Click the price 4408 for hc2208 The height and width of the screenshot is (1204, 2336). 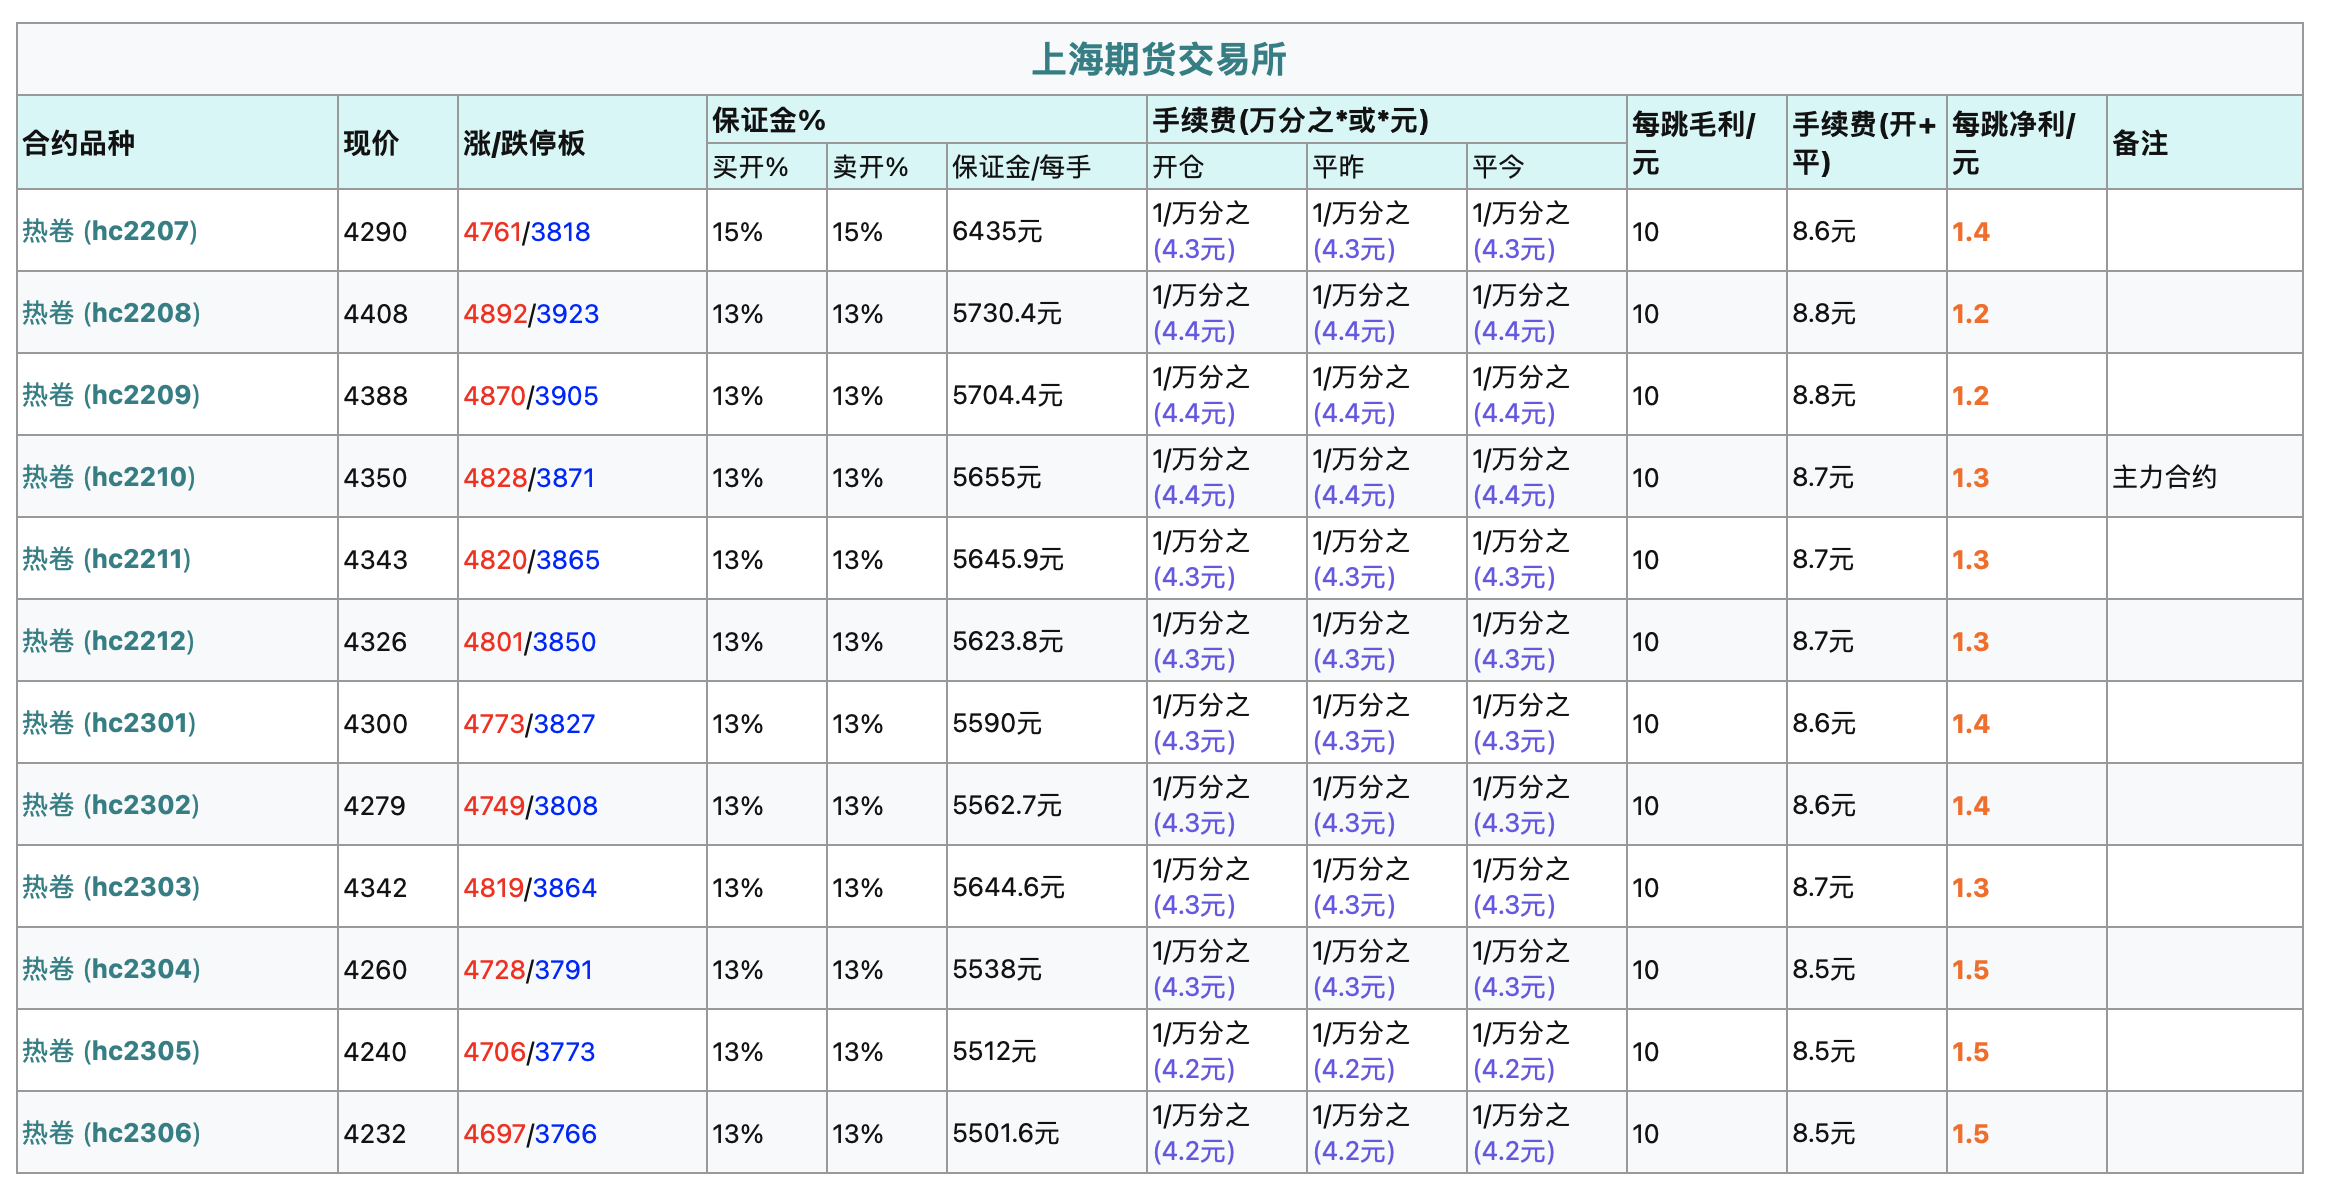coord(375,314)
